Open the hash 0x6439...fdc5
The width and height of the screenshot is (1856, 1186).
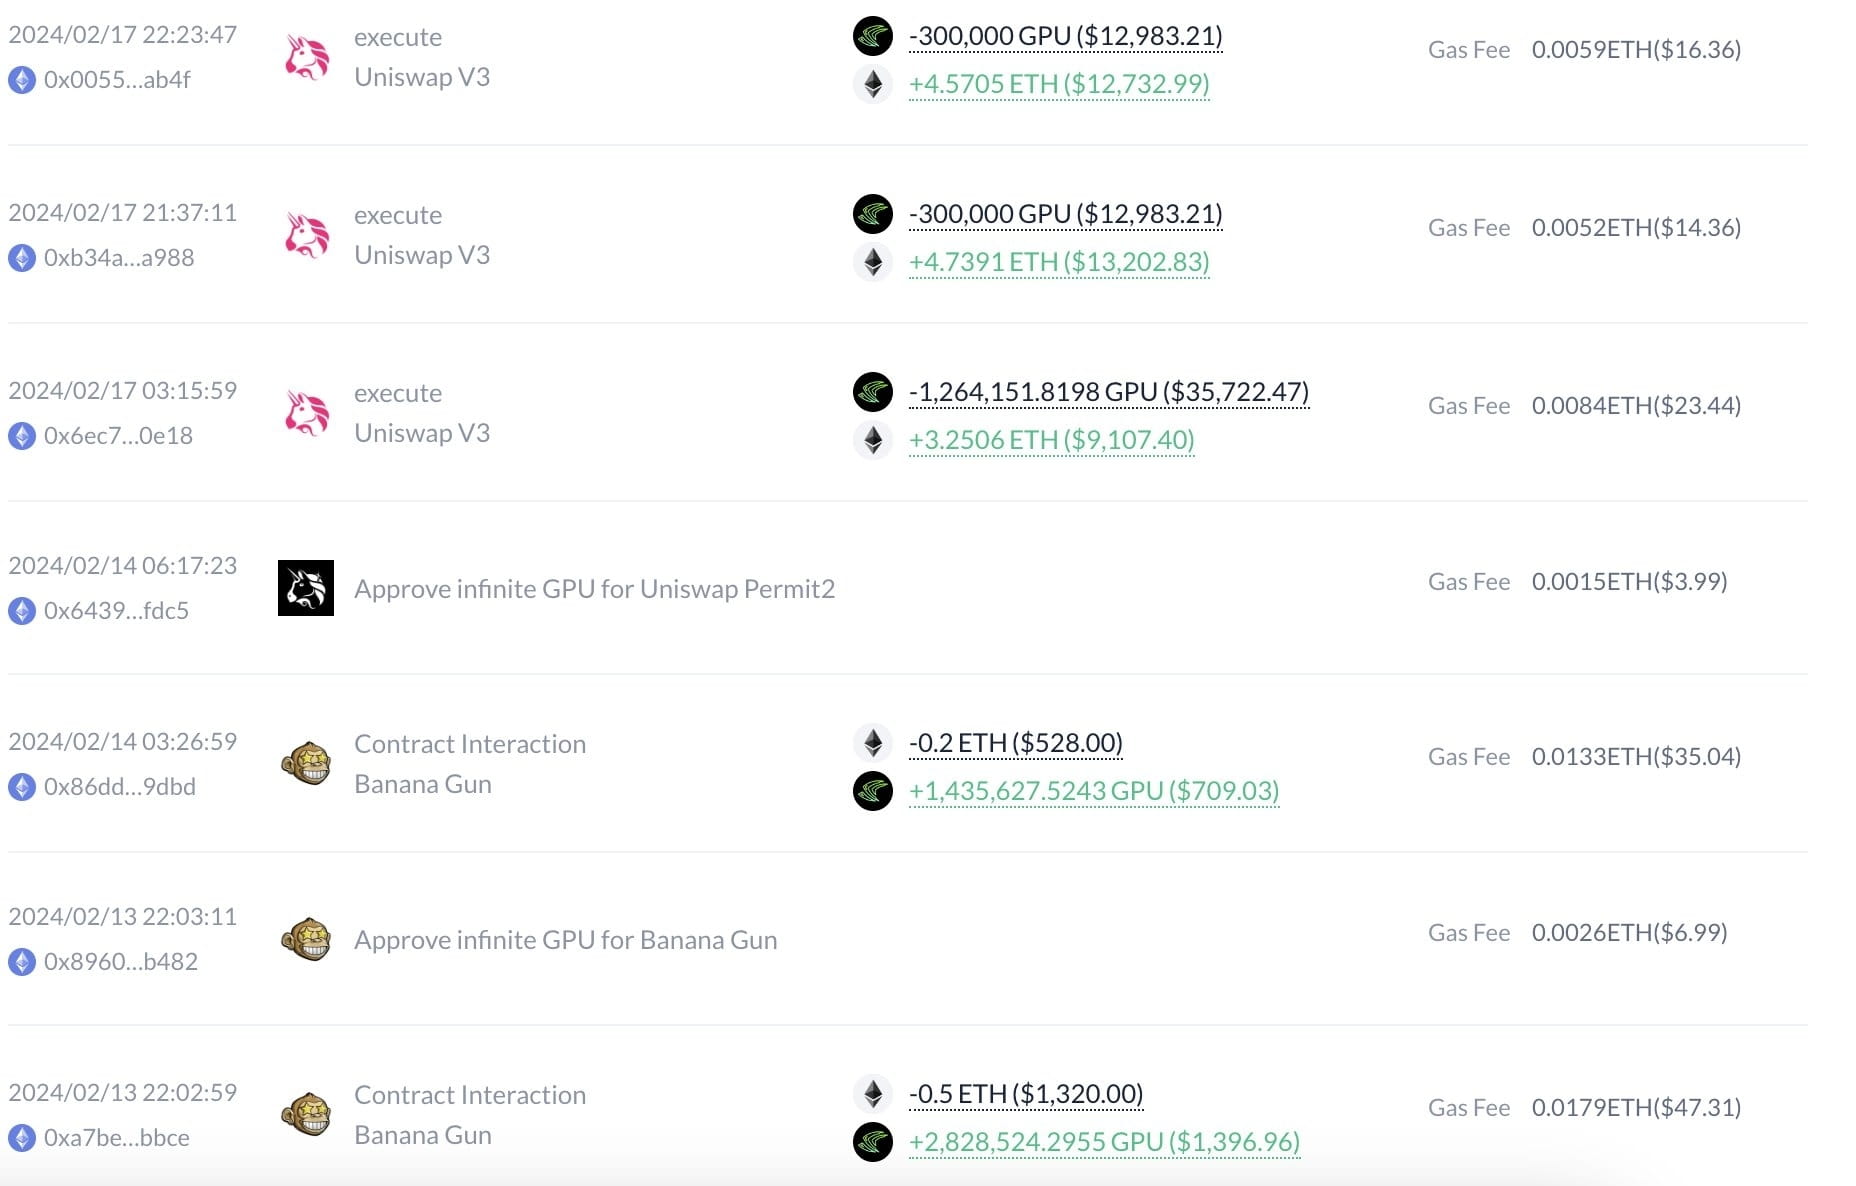(118, 611)
